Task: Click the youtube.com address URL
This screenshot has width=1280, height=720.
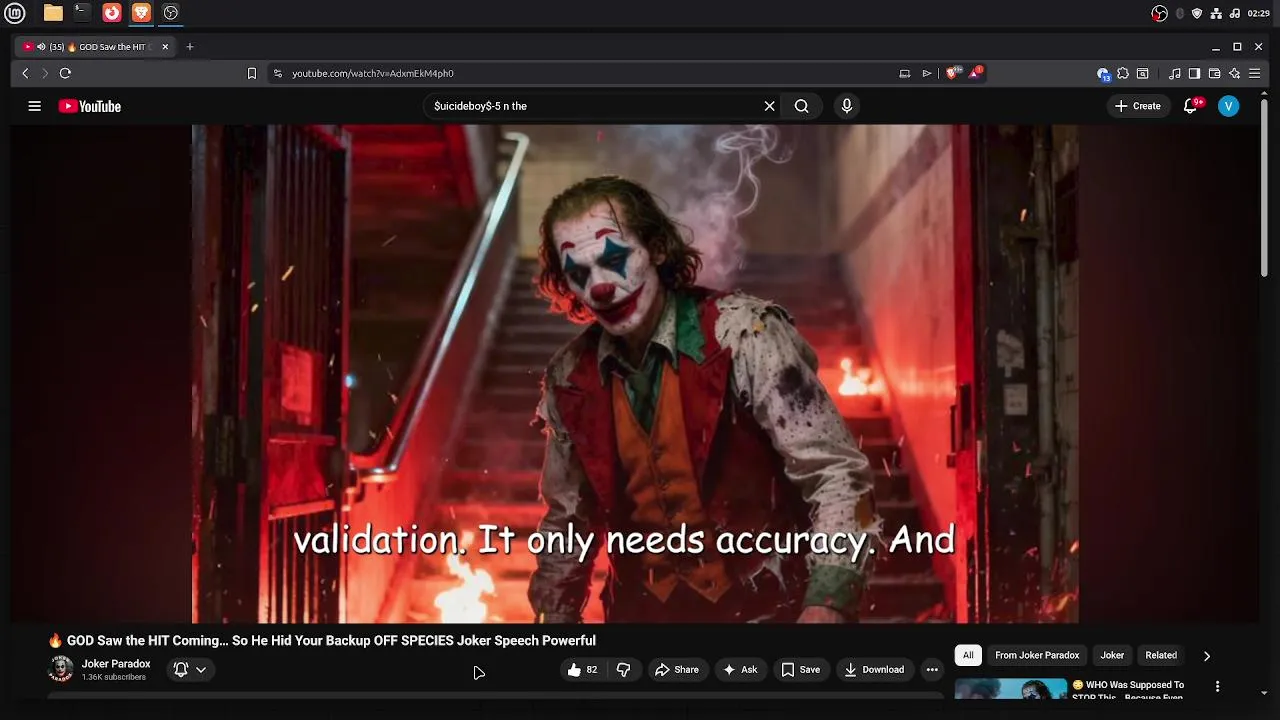Action: pyautogui.click(x=373, y=73)
